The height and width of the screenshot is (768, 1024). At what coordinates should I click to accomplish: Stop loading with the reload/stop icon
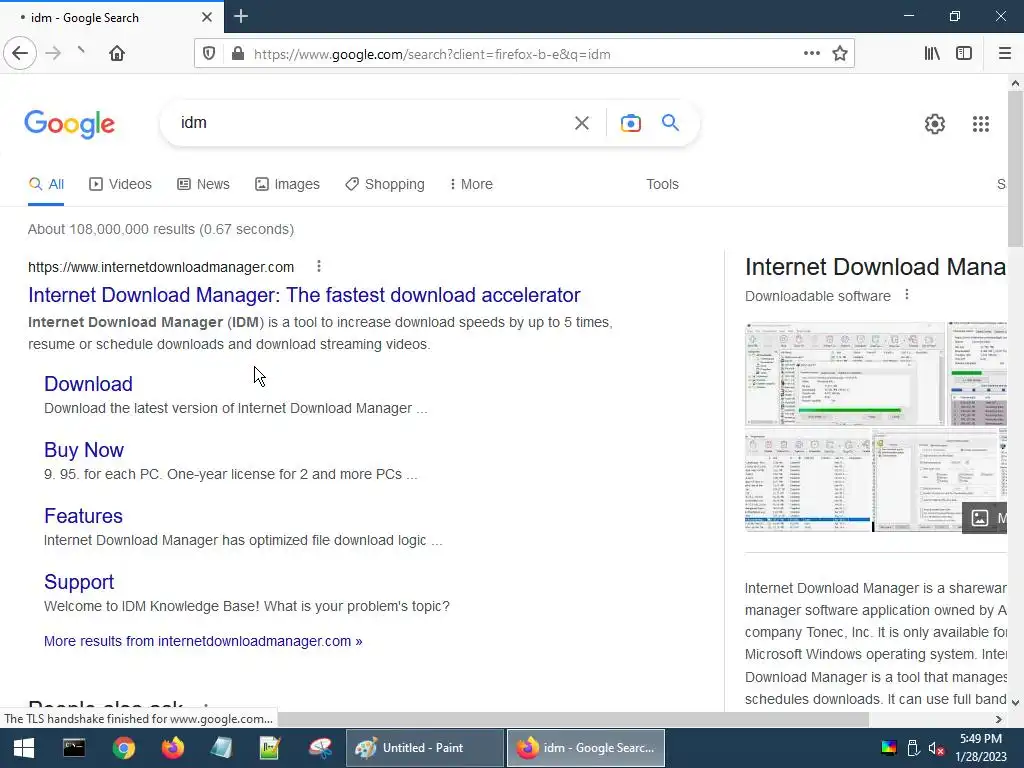[81, 51]
